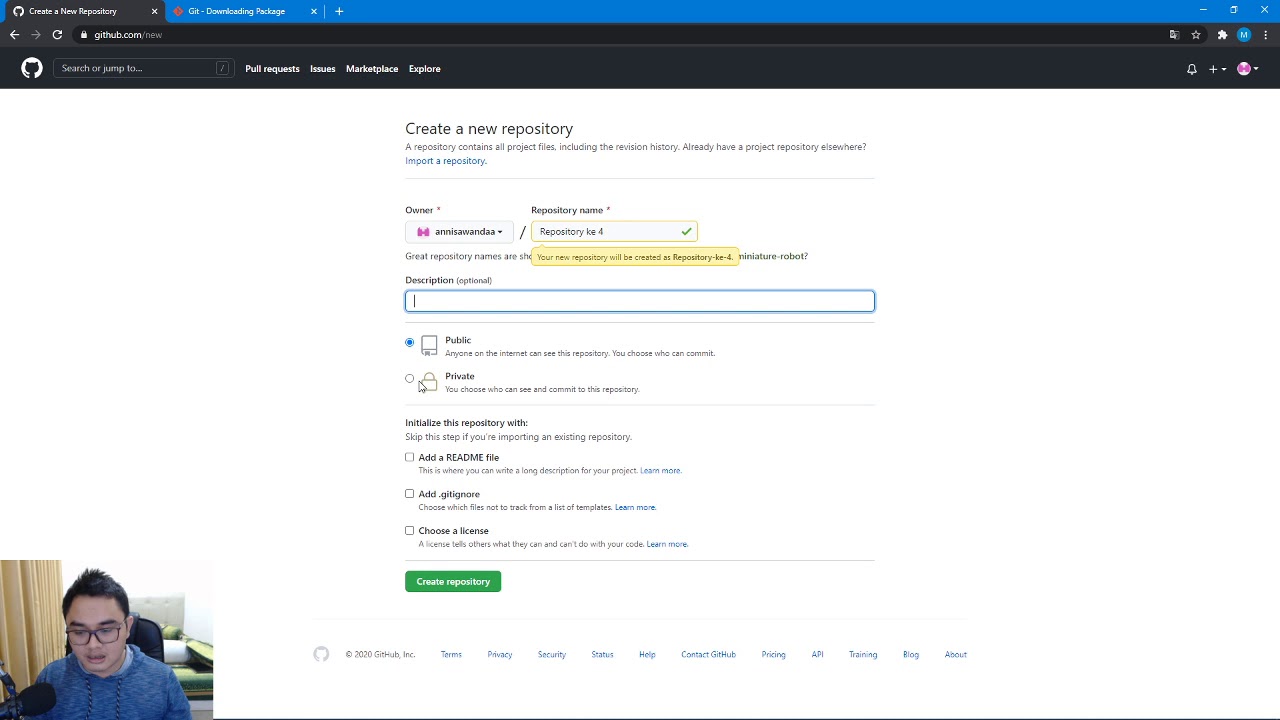Screen dimensions: 1280x720
Task: Open the plus create-new dropdown
Action: [1217, 69]
